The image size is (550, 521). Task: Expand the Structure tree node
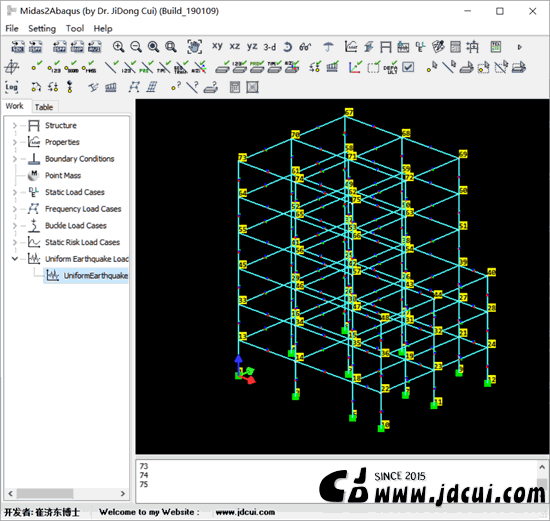click(14, 125)
